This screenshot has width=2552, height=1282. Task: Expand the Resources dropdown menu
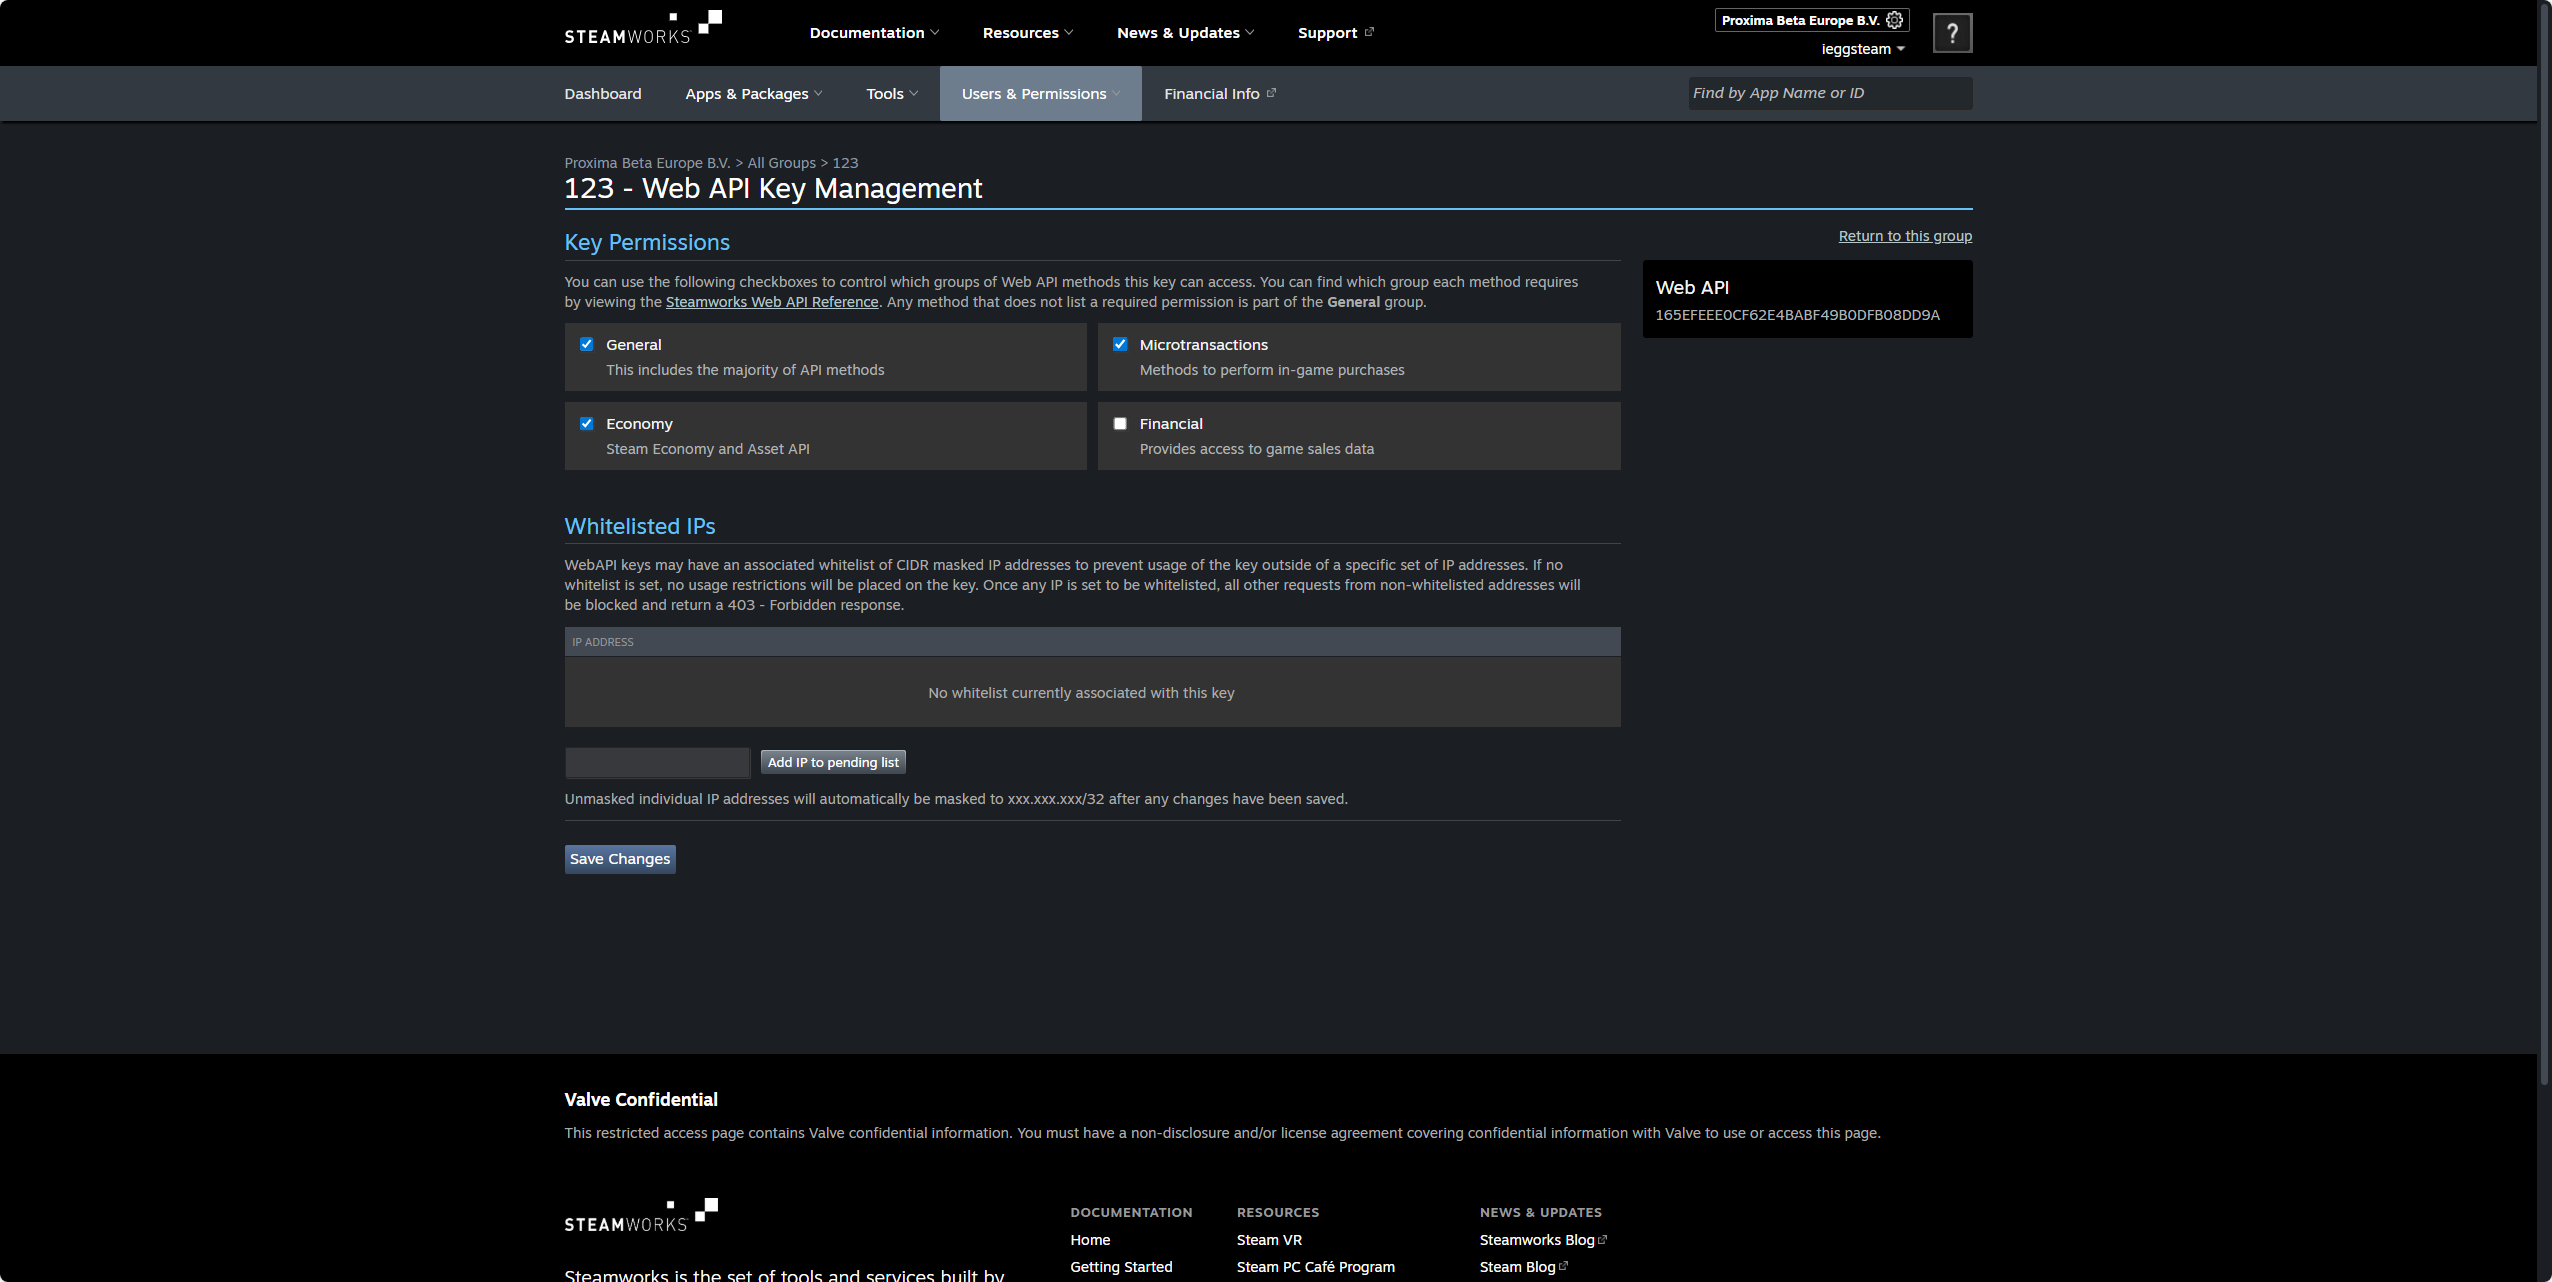click(x=1028, y=33)
